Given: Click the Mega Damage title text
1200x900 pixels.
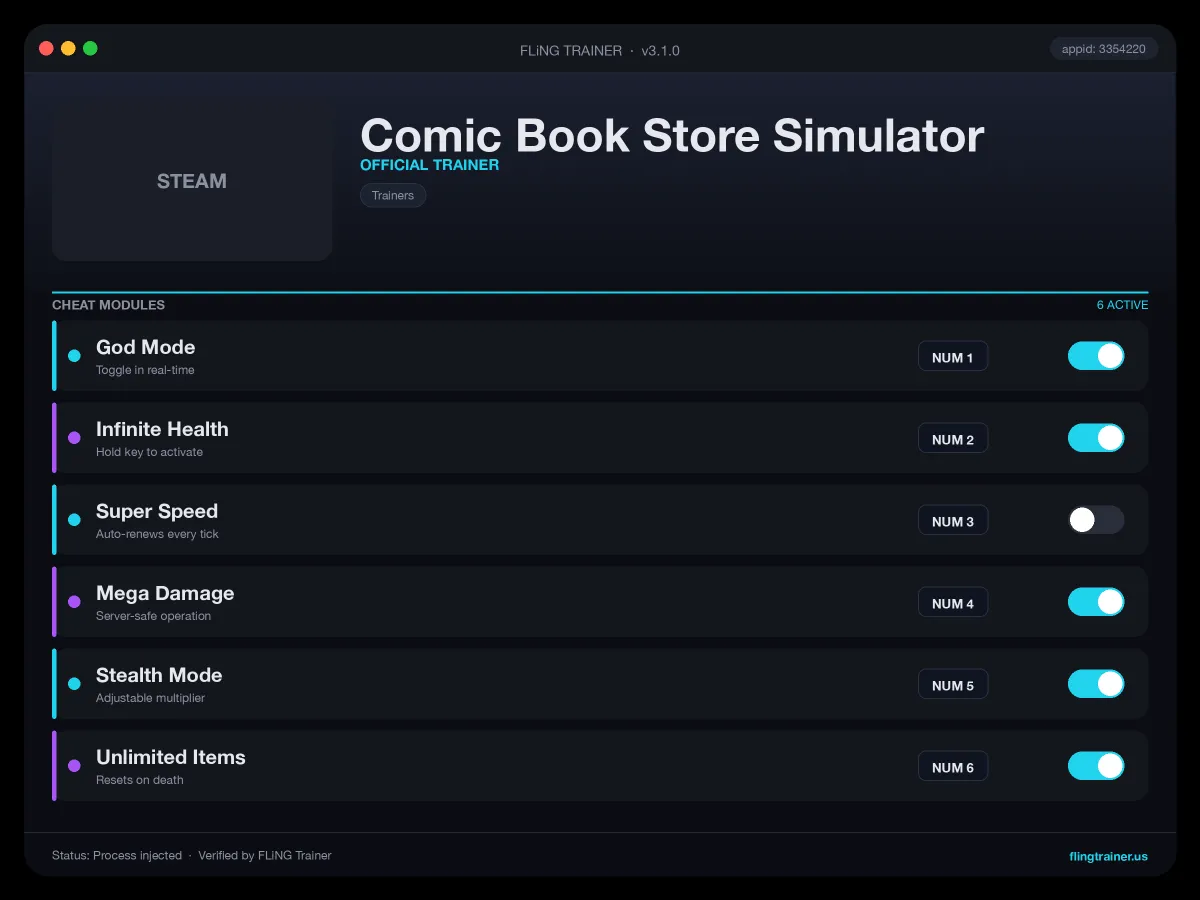Looking at the screenshot, I should point(165,593).
